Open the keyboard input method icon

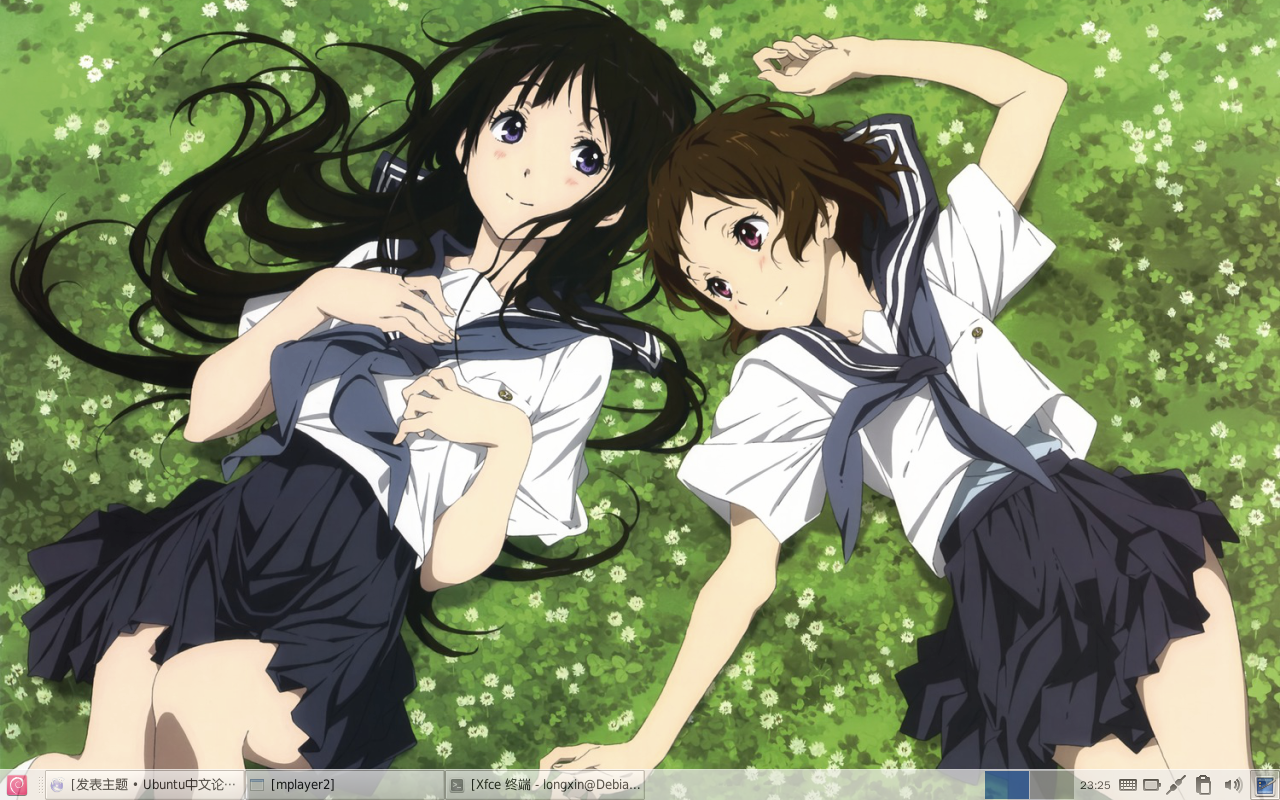[x=1127, y=785]
